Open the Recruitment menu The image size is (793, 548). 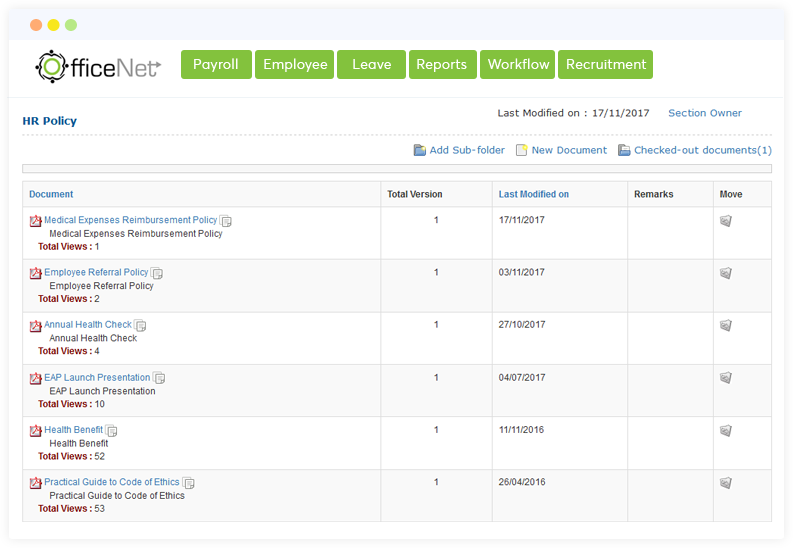tap(605, 64)
